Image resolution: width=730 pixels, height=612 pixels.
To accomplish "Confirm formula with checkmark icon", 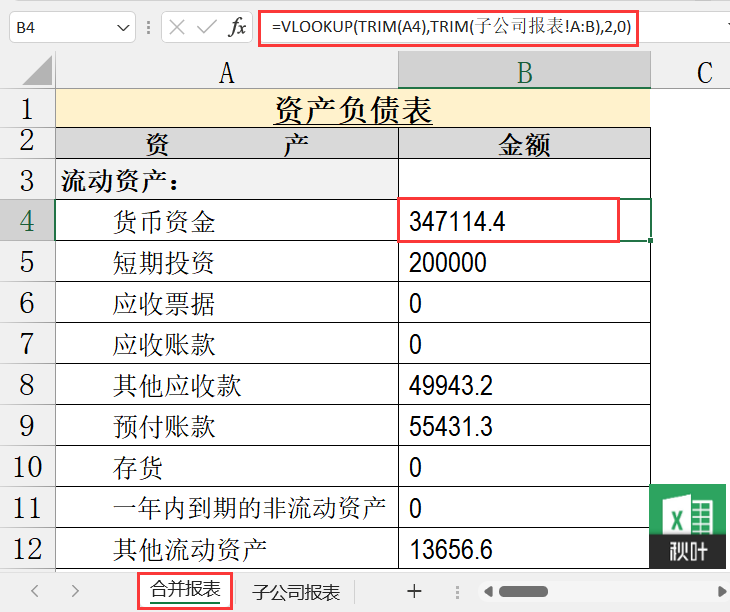I will pyautogui.click(x=207, y=27).
